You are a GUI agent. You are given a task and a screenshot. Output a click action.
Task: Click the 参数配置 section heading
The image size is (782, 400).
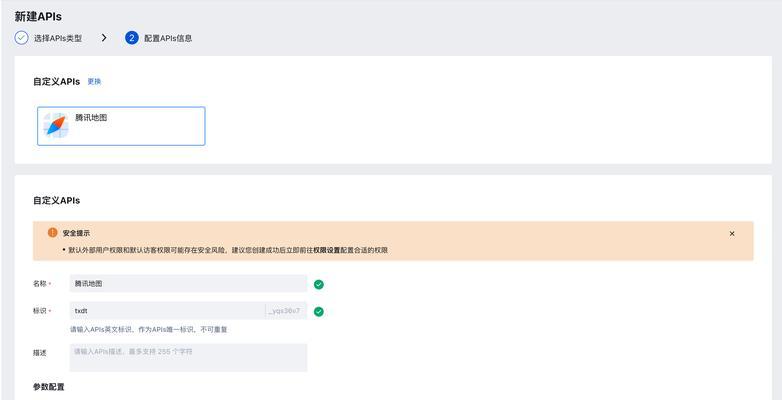[x=49, y=387]
